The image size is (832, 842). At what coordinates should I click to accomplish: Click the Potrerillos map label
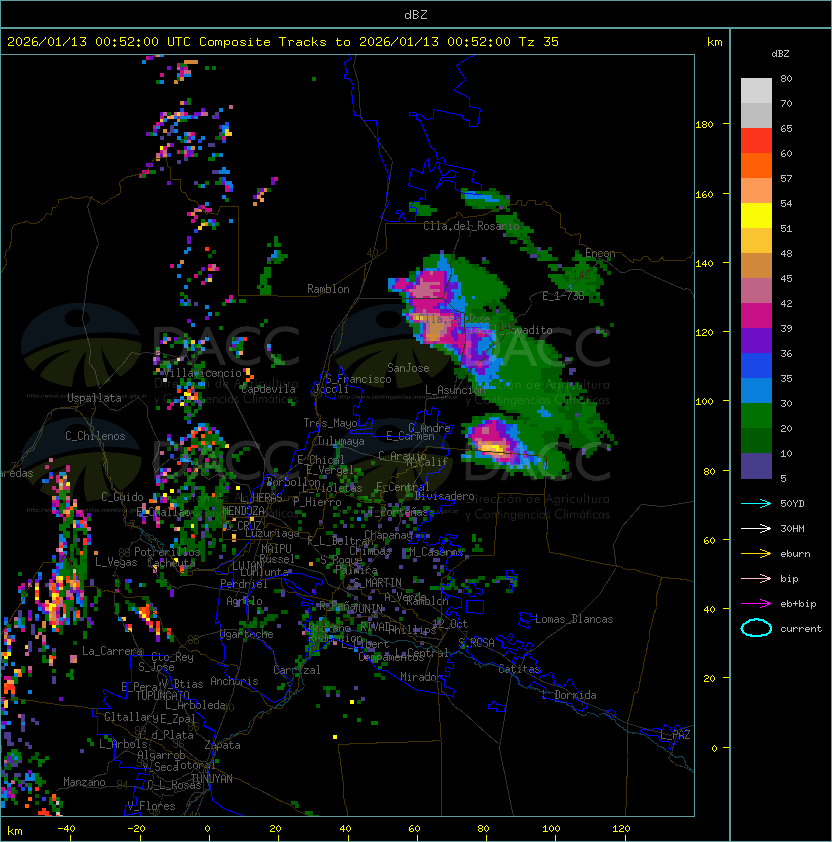[167, 552]
